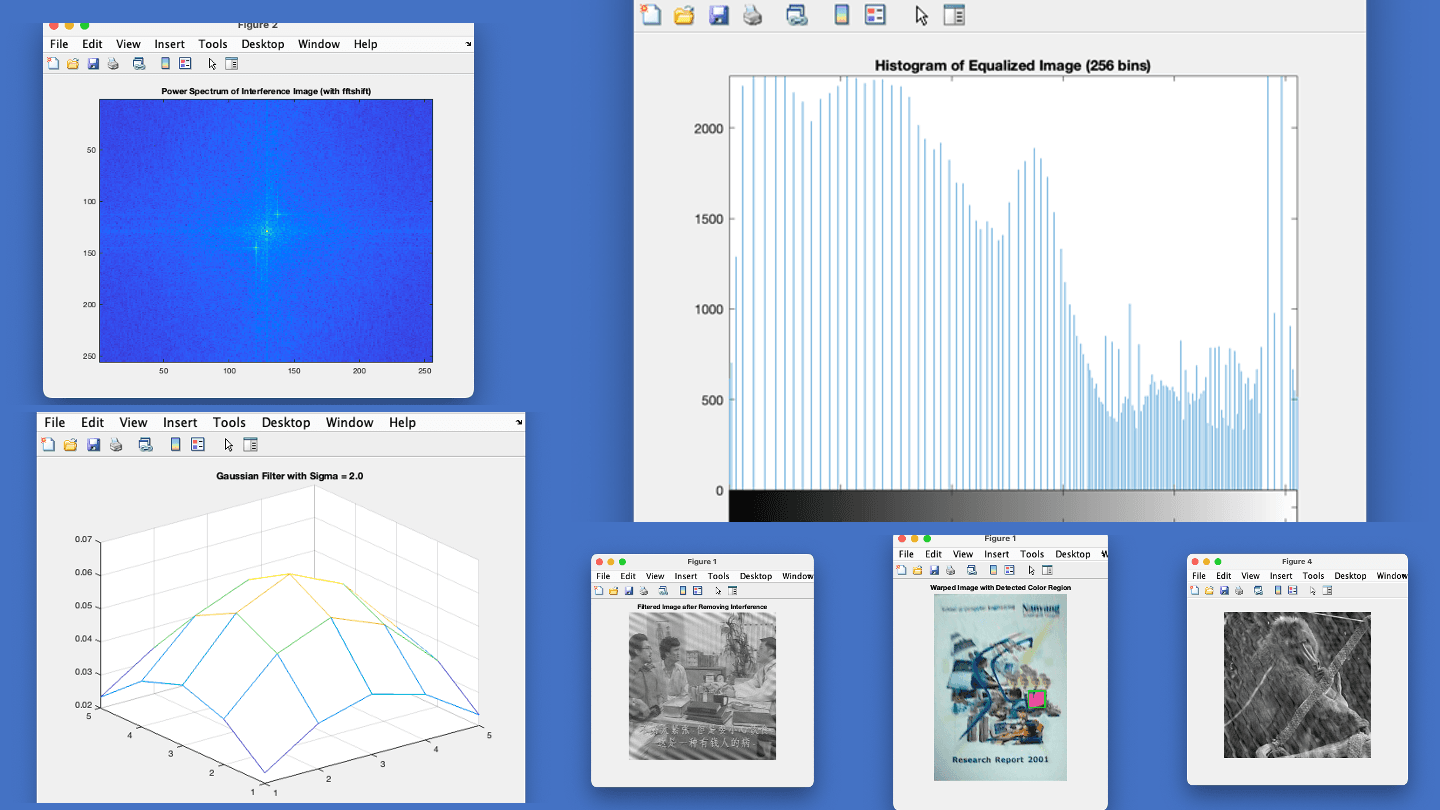Create a new figure from Figure 2 toolbar
Viewport: 1440px width, 810px height.
click(x=52, y=63)
